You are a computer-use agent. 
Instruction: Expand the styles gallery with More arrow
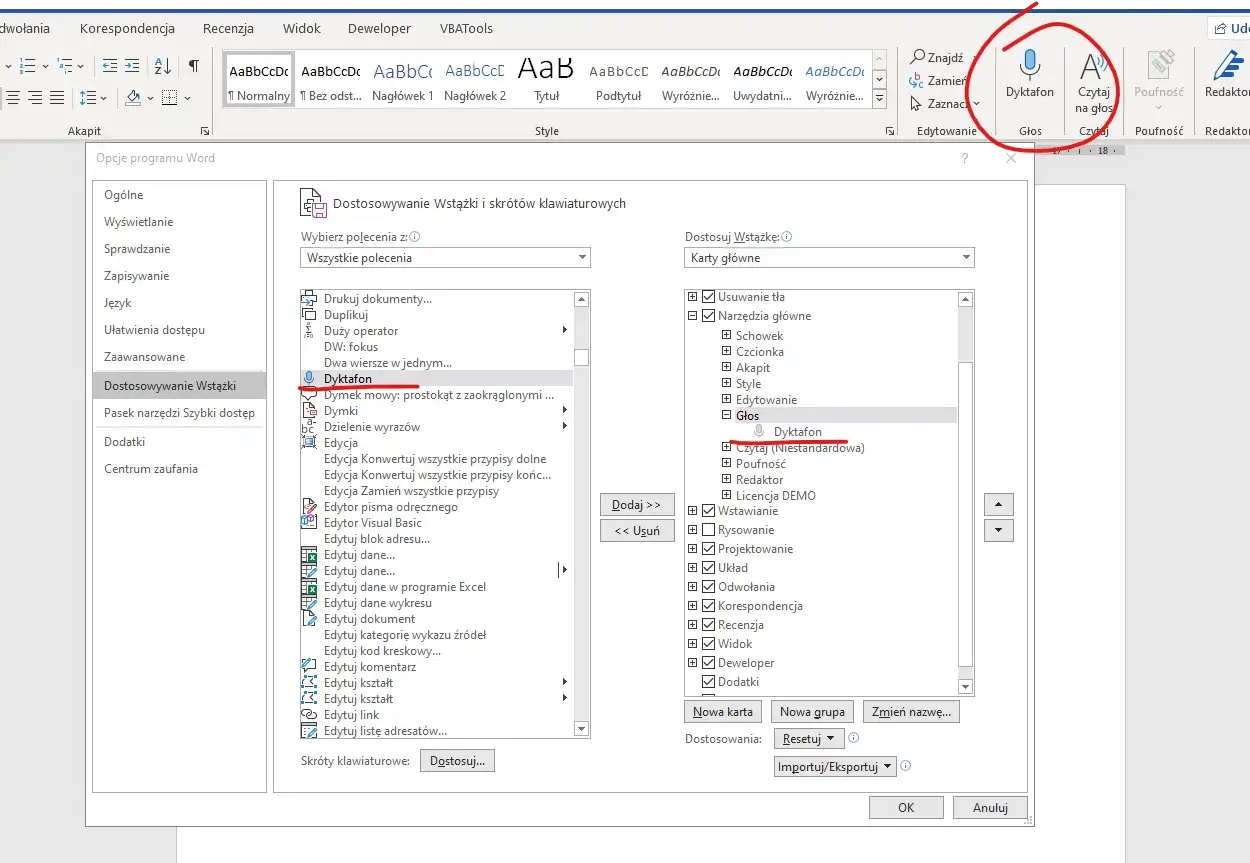(x=879, y=100)
